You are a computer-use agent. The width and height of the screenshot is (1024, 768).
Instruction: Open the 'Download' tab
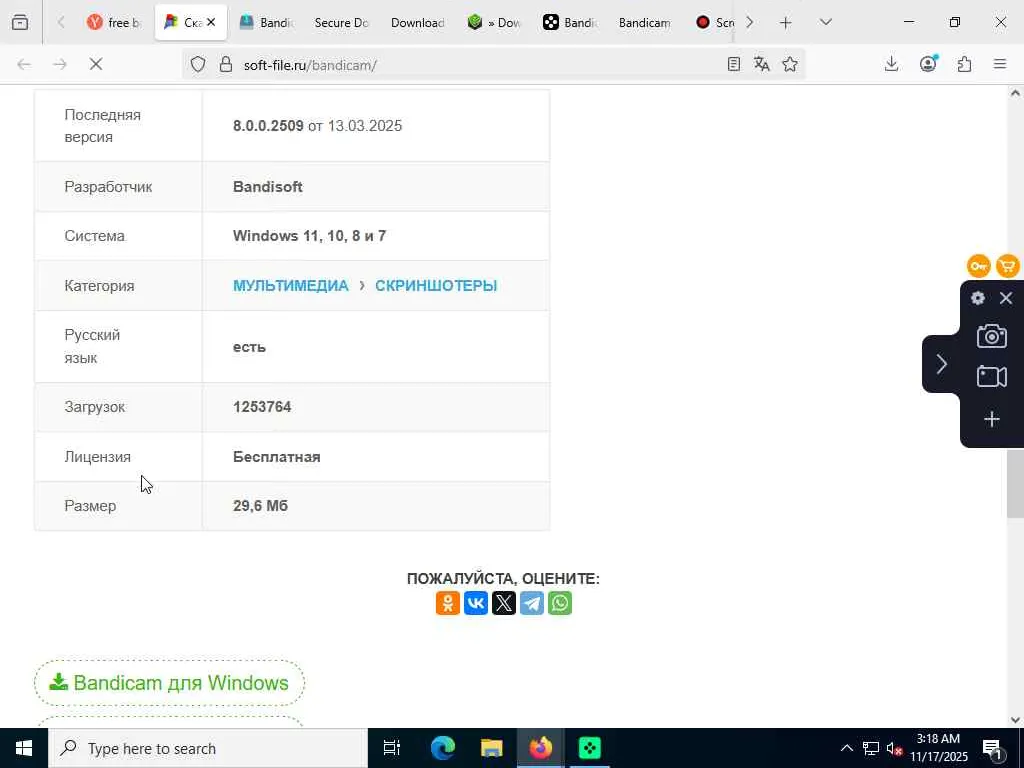(x=417, y=22)
